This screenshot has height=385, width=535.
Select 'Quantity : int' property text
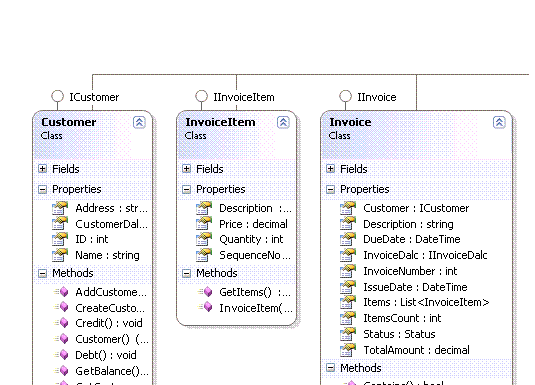click(251, 240)
